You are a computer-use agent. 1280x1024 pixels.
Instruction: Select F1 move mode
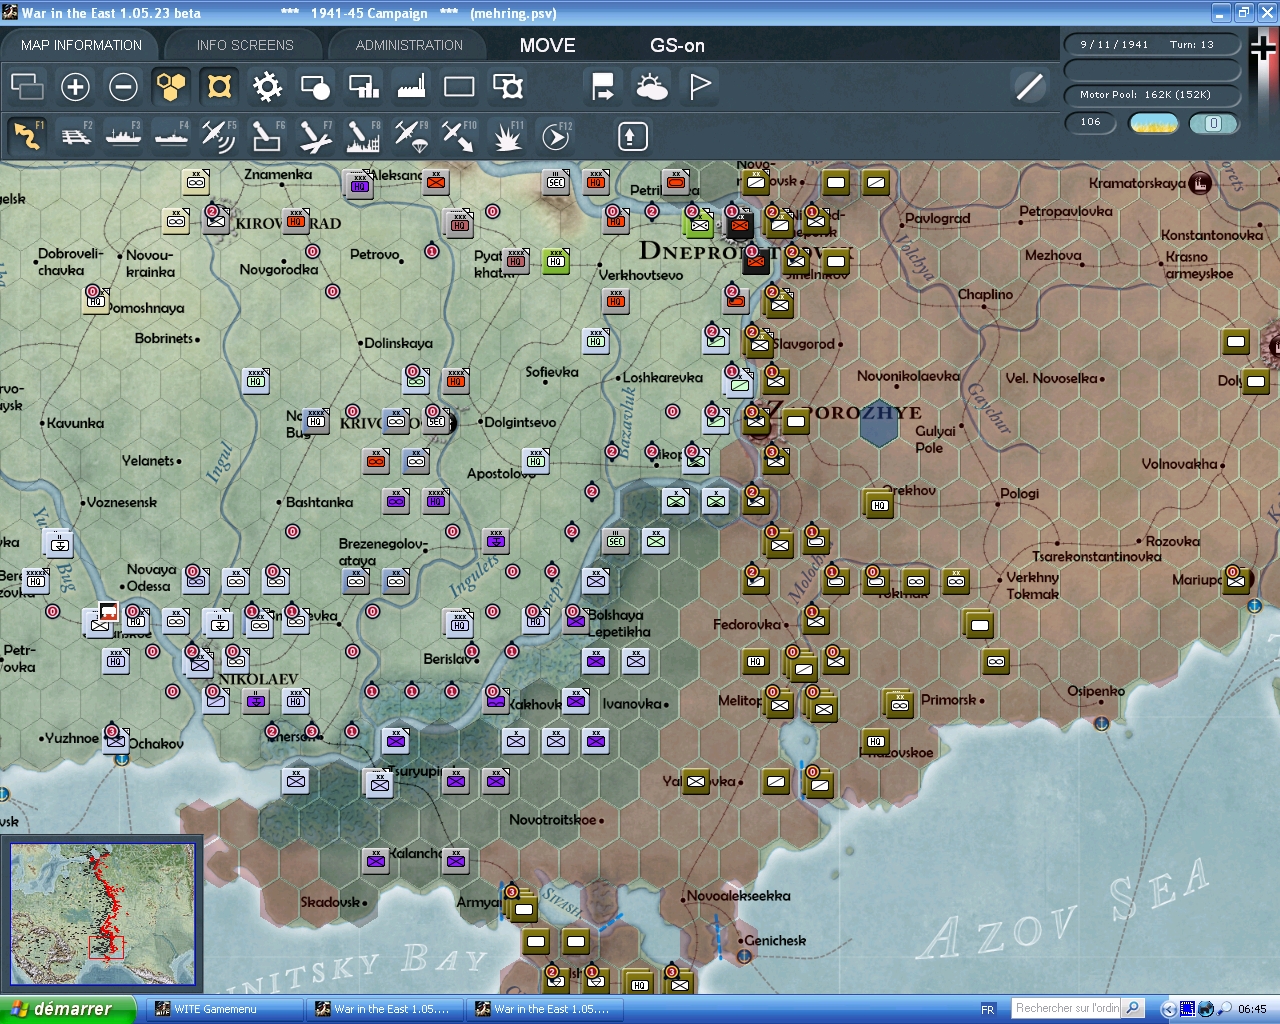click(x=27, y=136)
